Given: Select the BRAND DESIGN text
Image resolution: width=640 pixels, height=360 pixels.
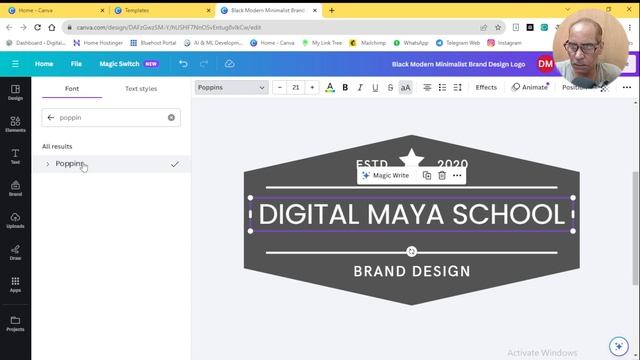Looking at the screenshot, I should tap(412, 271).
